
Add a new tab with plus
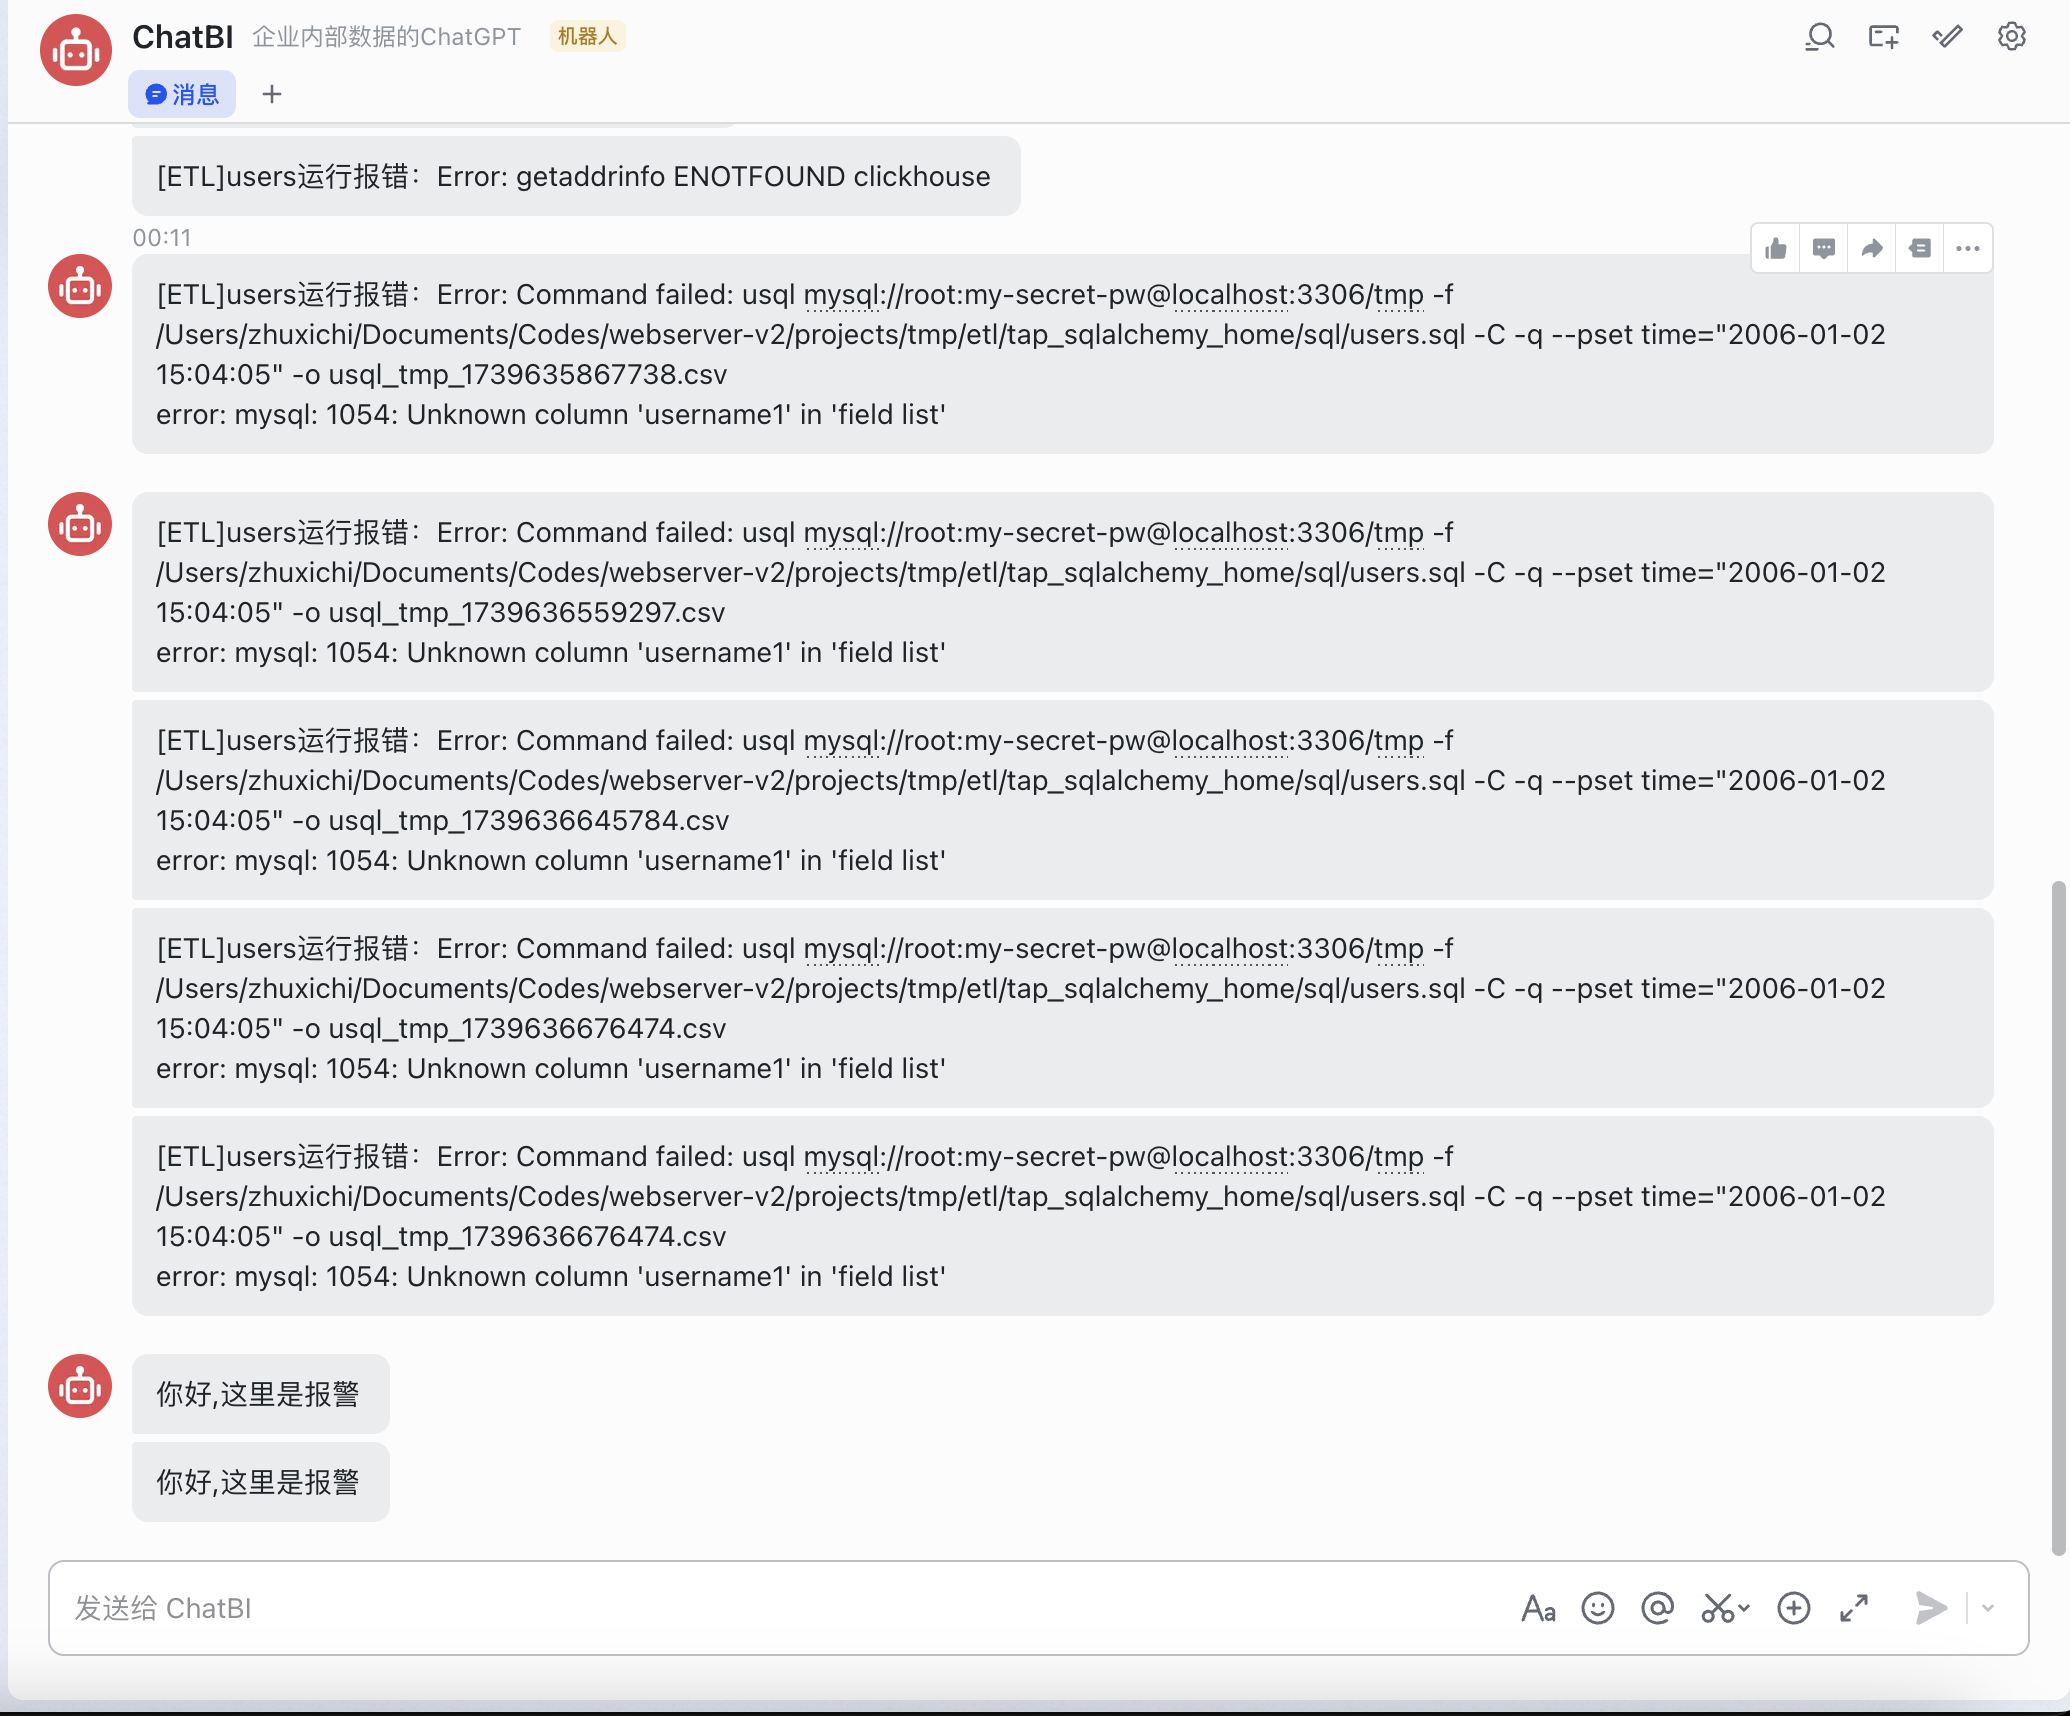(x=272, y=94)
